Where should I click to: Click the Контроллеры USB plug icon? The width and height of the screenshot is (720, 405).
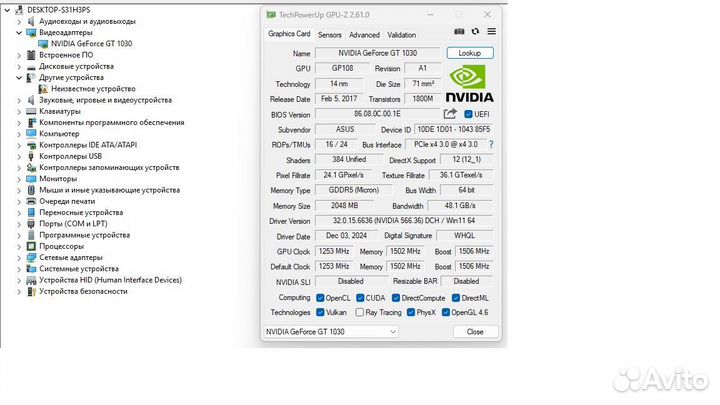pos(31,156)
